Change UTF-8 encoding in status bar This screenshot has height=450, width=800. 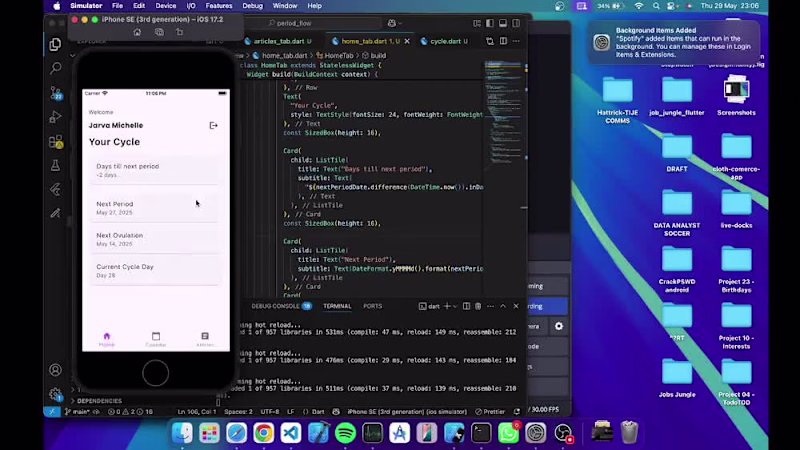tap(270, 412)
